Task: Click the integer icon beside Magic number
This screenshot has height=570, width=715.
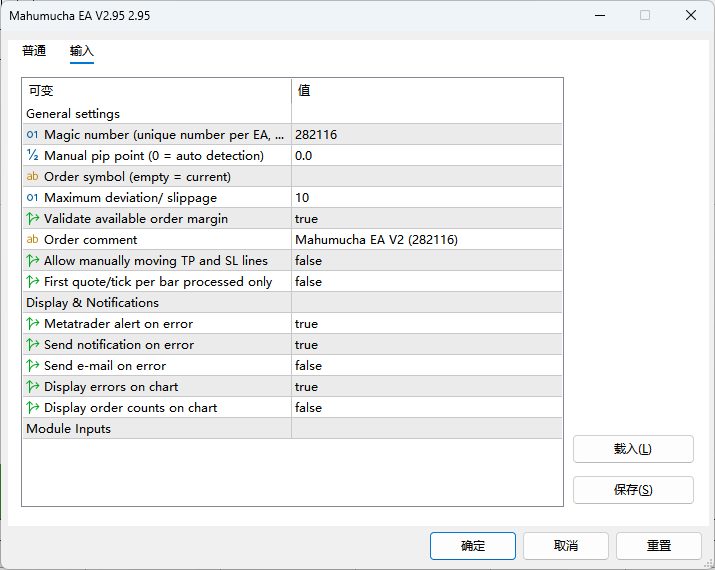Action: click(x=32, y=135)
